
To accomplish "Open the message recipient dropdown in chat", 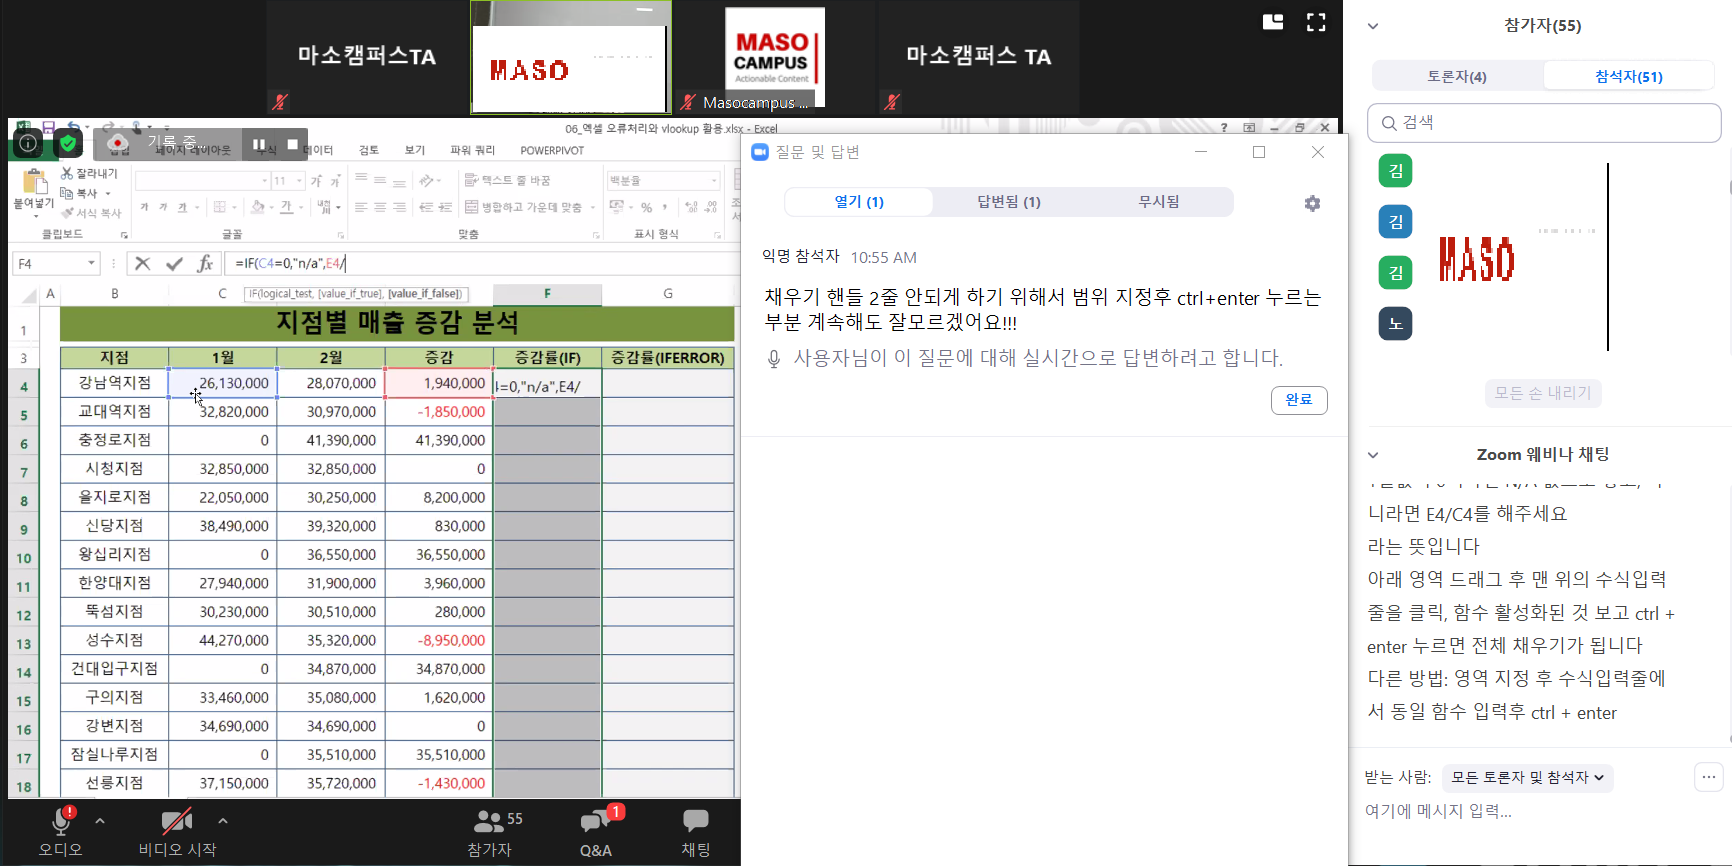I will (x=1527, y=777).
